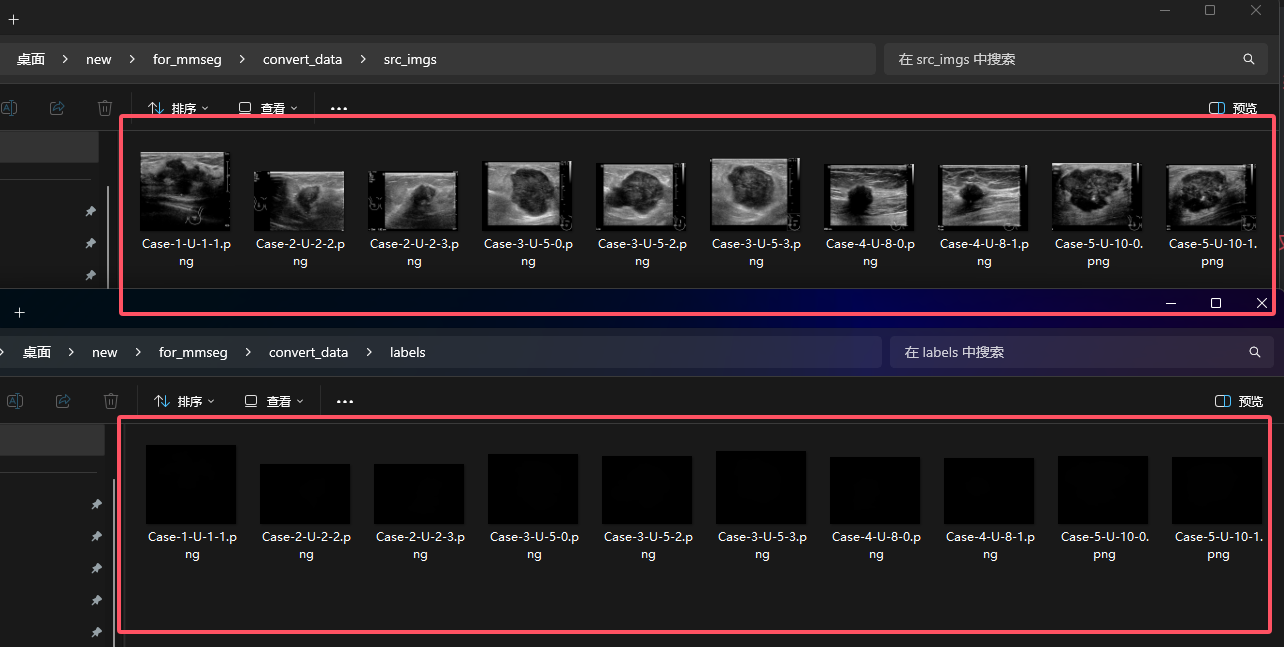
Task: Select Case-1-U-1-1.png mask in labels
Action: pyautogui.click(x=191, y=484)
